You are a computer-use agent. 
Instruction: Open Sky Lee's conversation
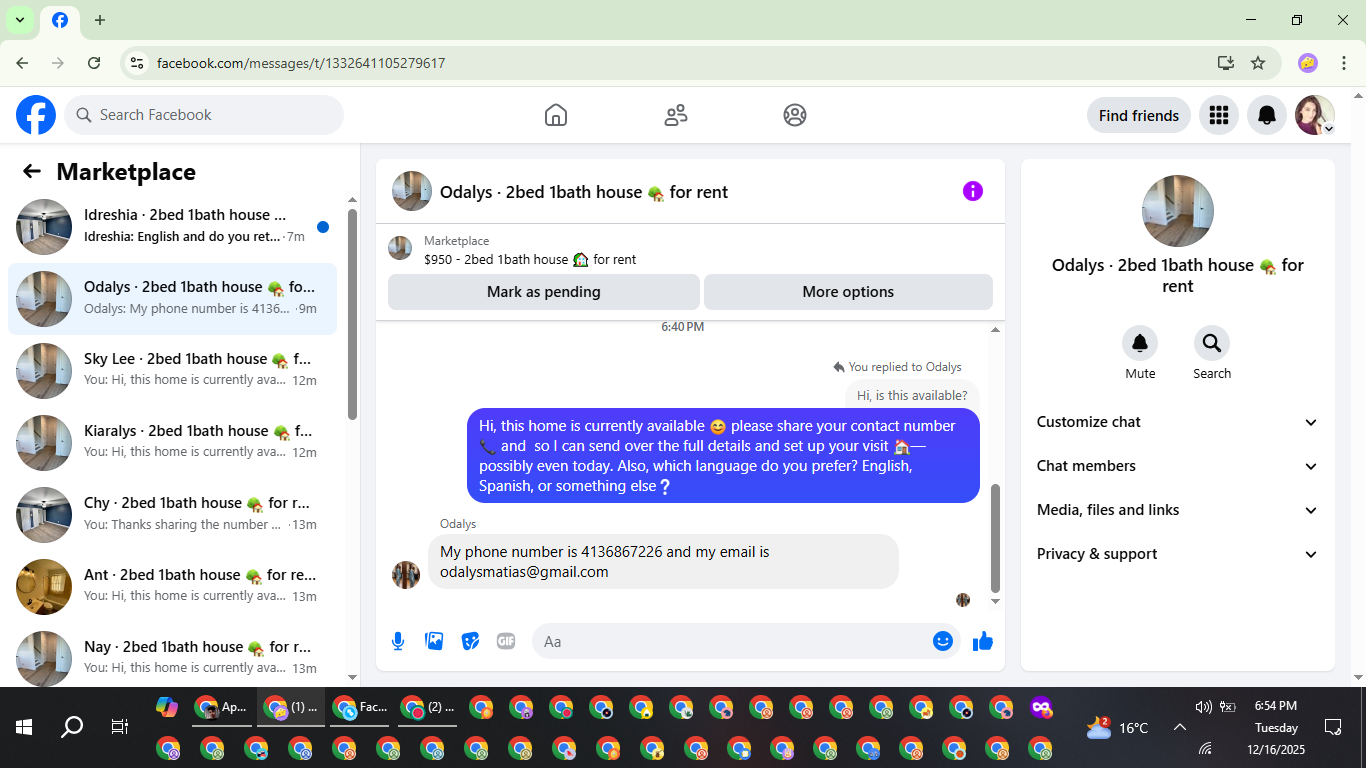172,370
